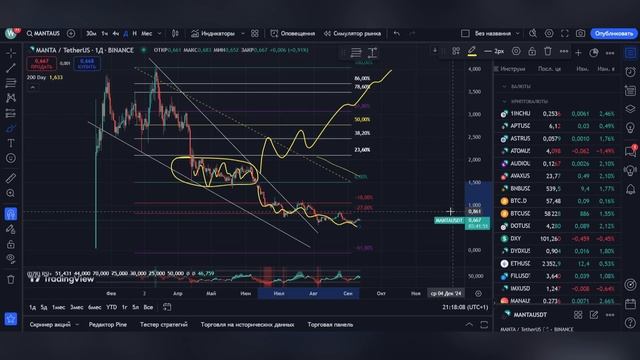The image size is (640, 360).
Task: Collapse the ВАЛЮТЫ watchlist section
Action: click(x=504, y=87)
